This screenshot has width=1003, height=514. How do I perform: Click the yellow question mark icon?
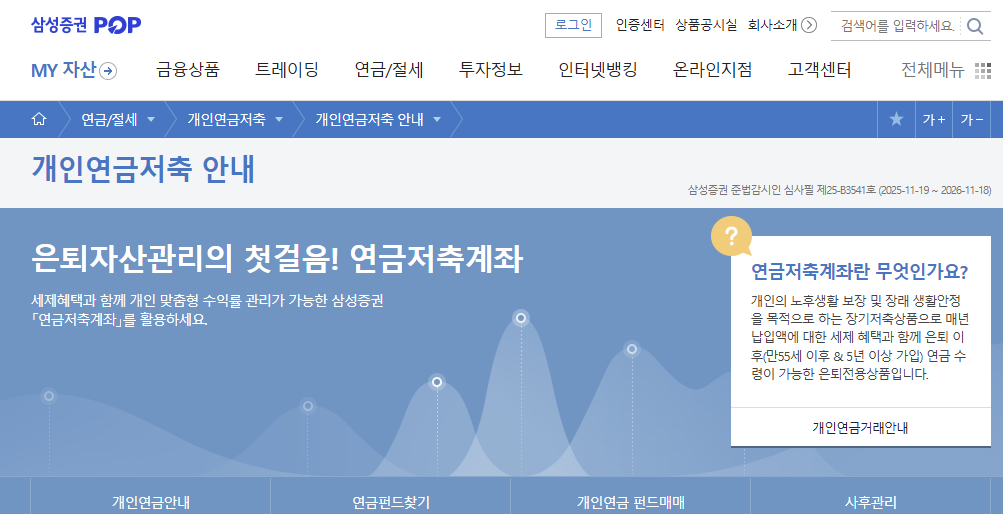(x=731, y=237)
